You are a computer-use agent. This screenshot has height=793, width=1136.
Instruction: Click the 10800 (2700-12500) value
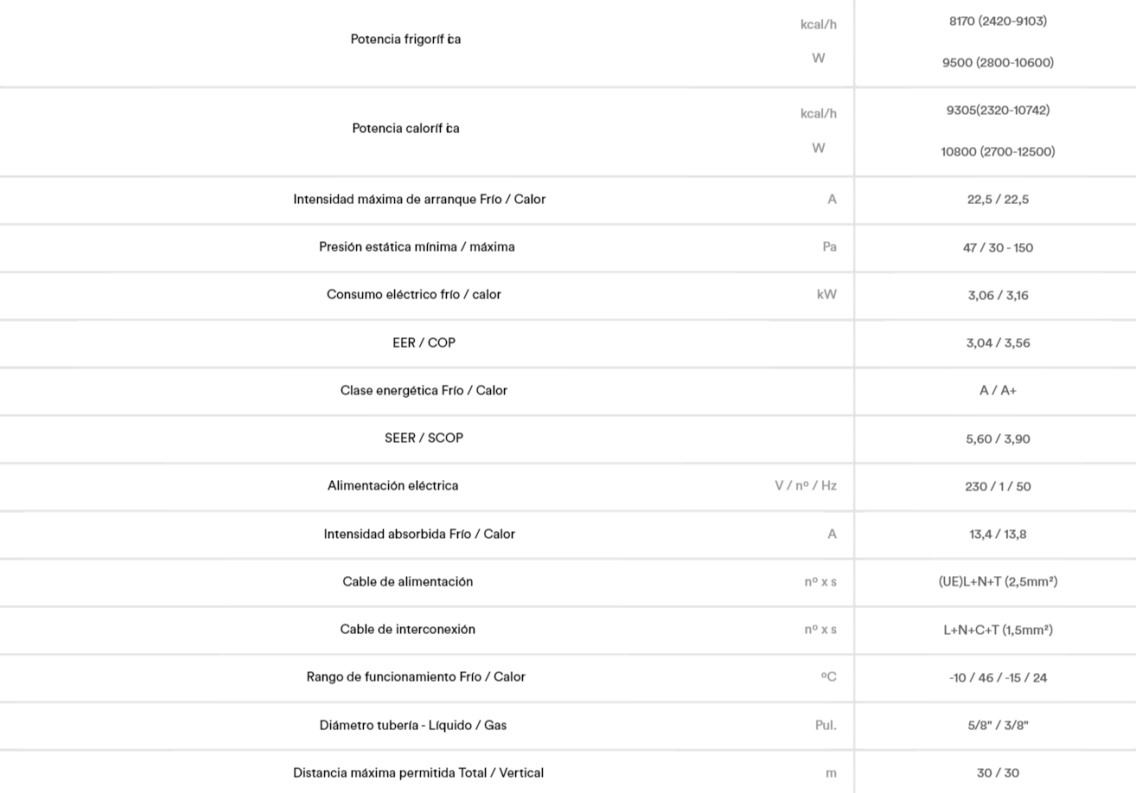point(997,151)
